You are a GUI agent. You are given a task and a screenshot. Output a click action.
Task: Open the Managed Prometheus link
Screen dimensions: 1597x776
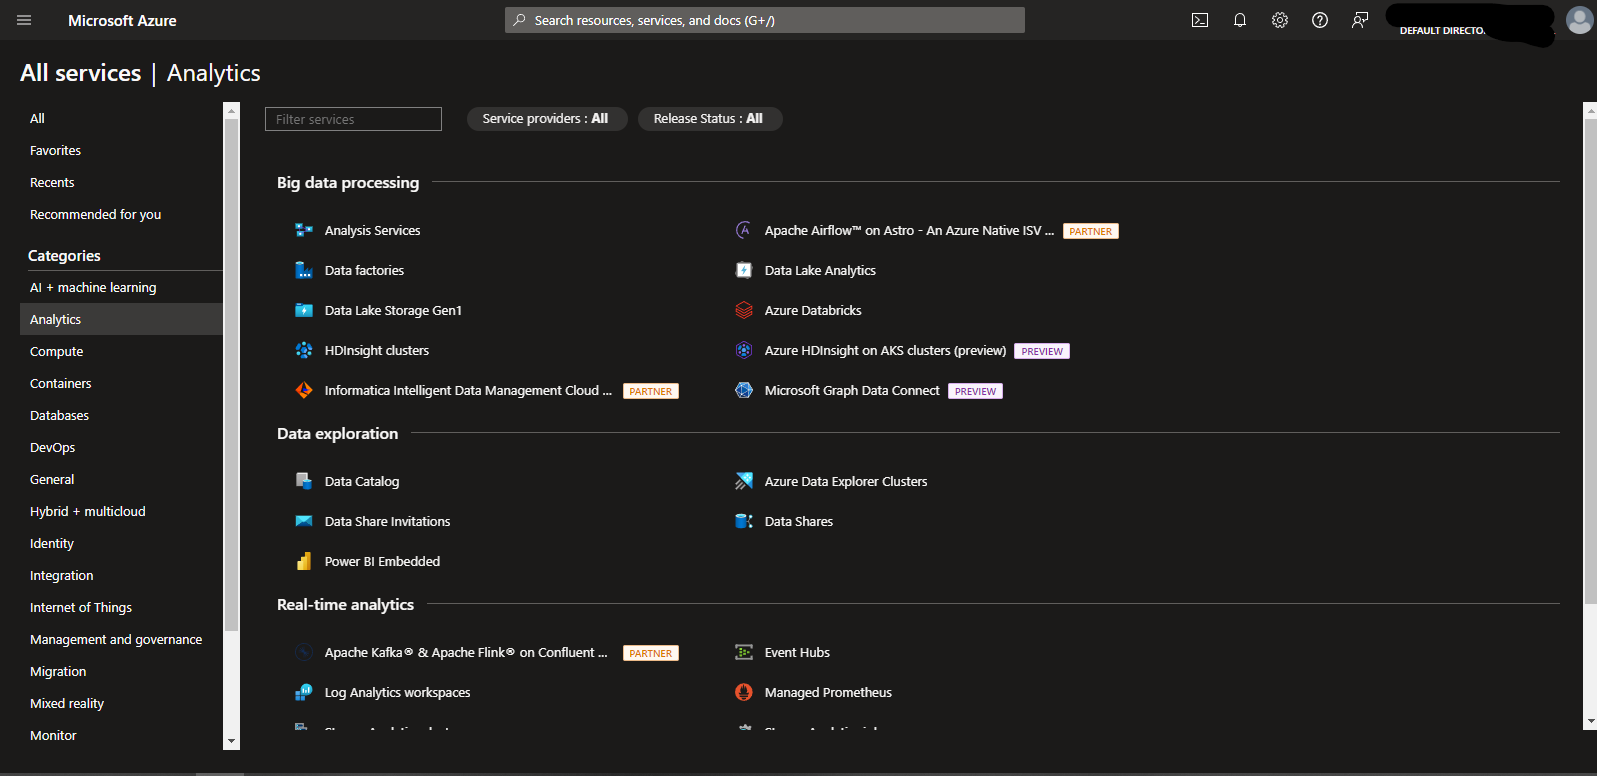pos(828,692)
